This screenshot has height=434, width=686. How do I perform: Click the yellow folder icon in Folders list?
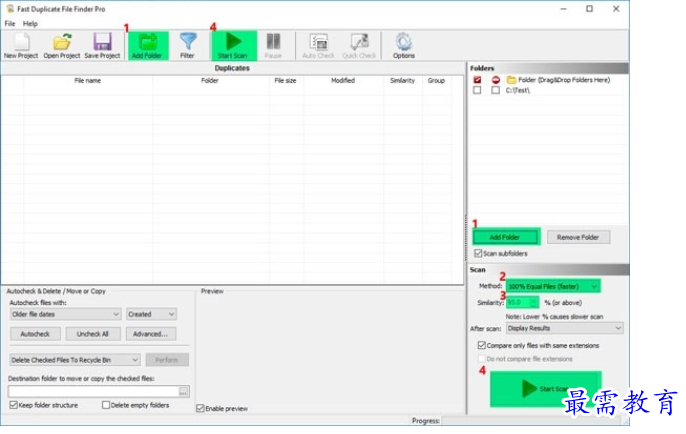click(x=511, y=80)
